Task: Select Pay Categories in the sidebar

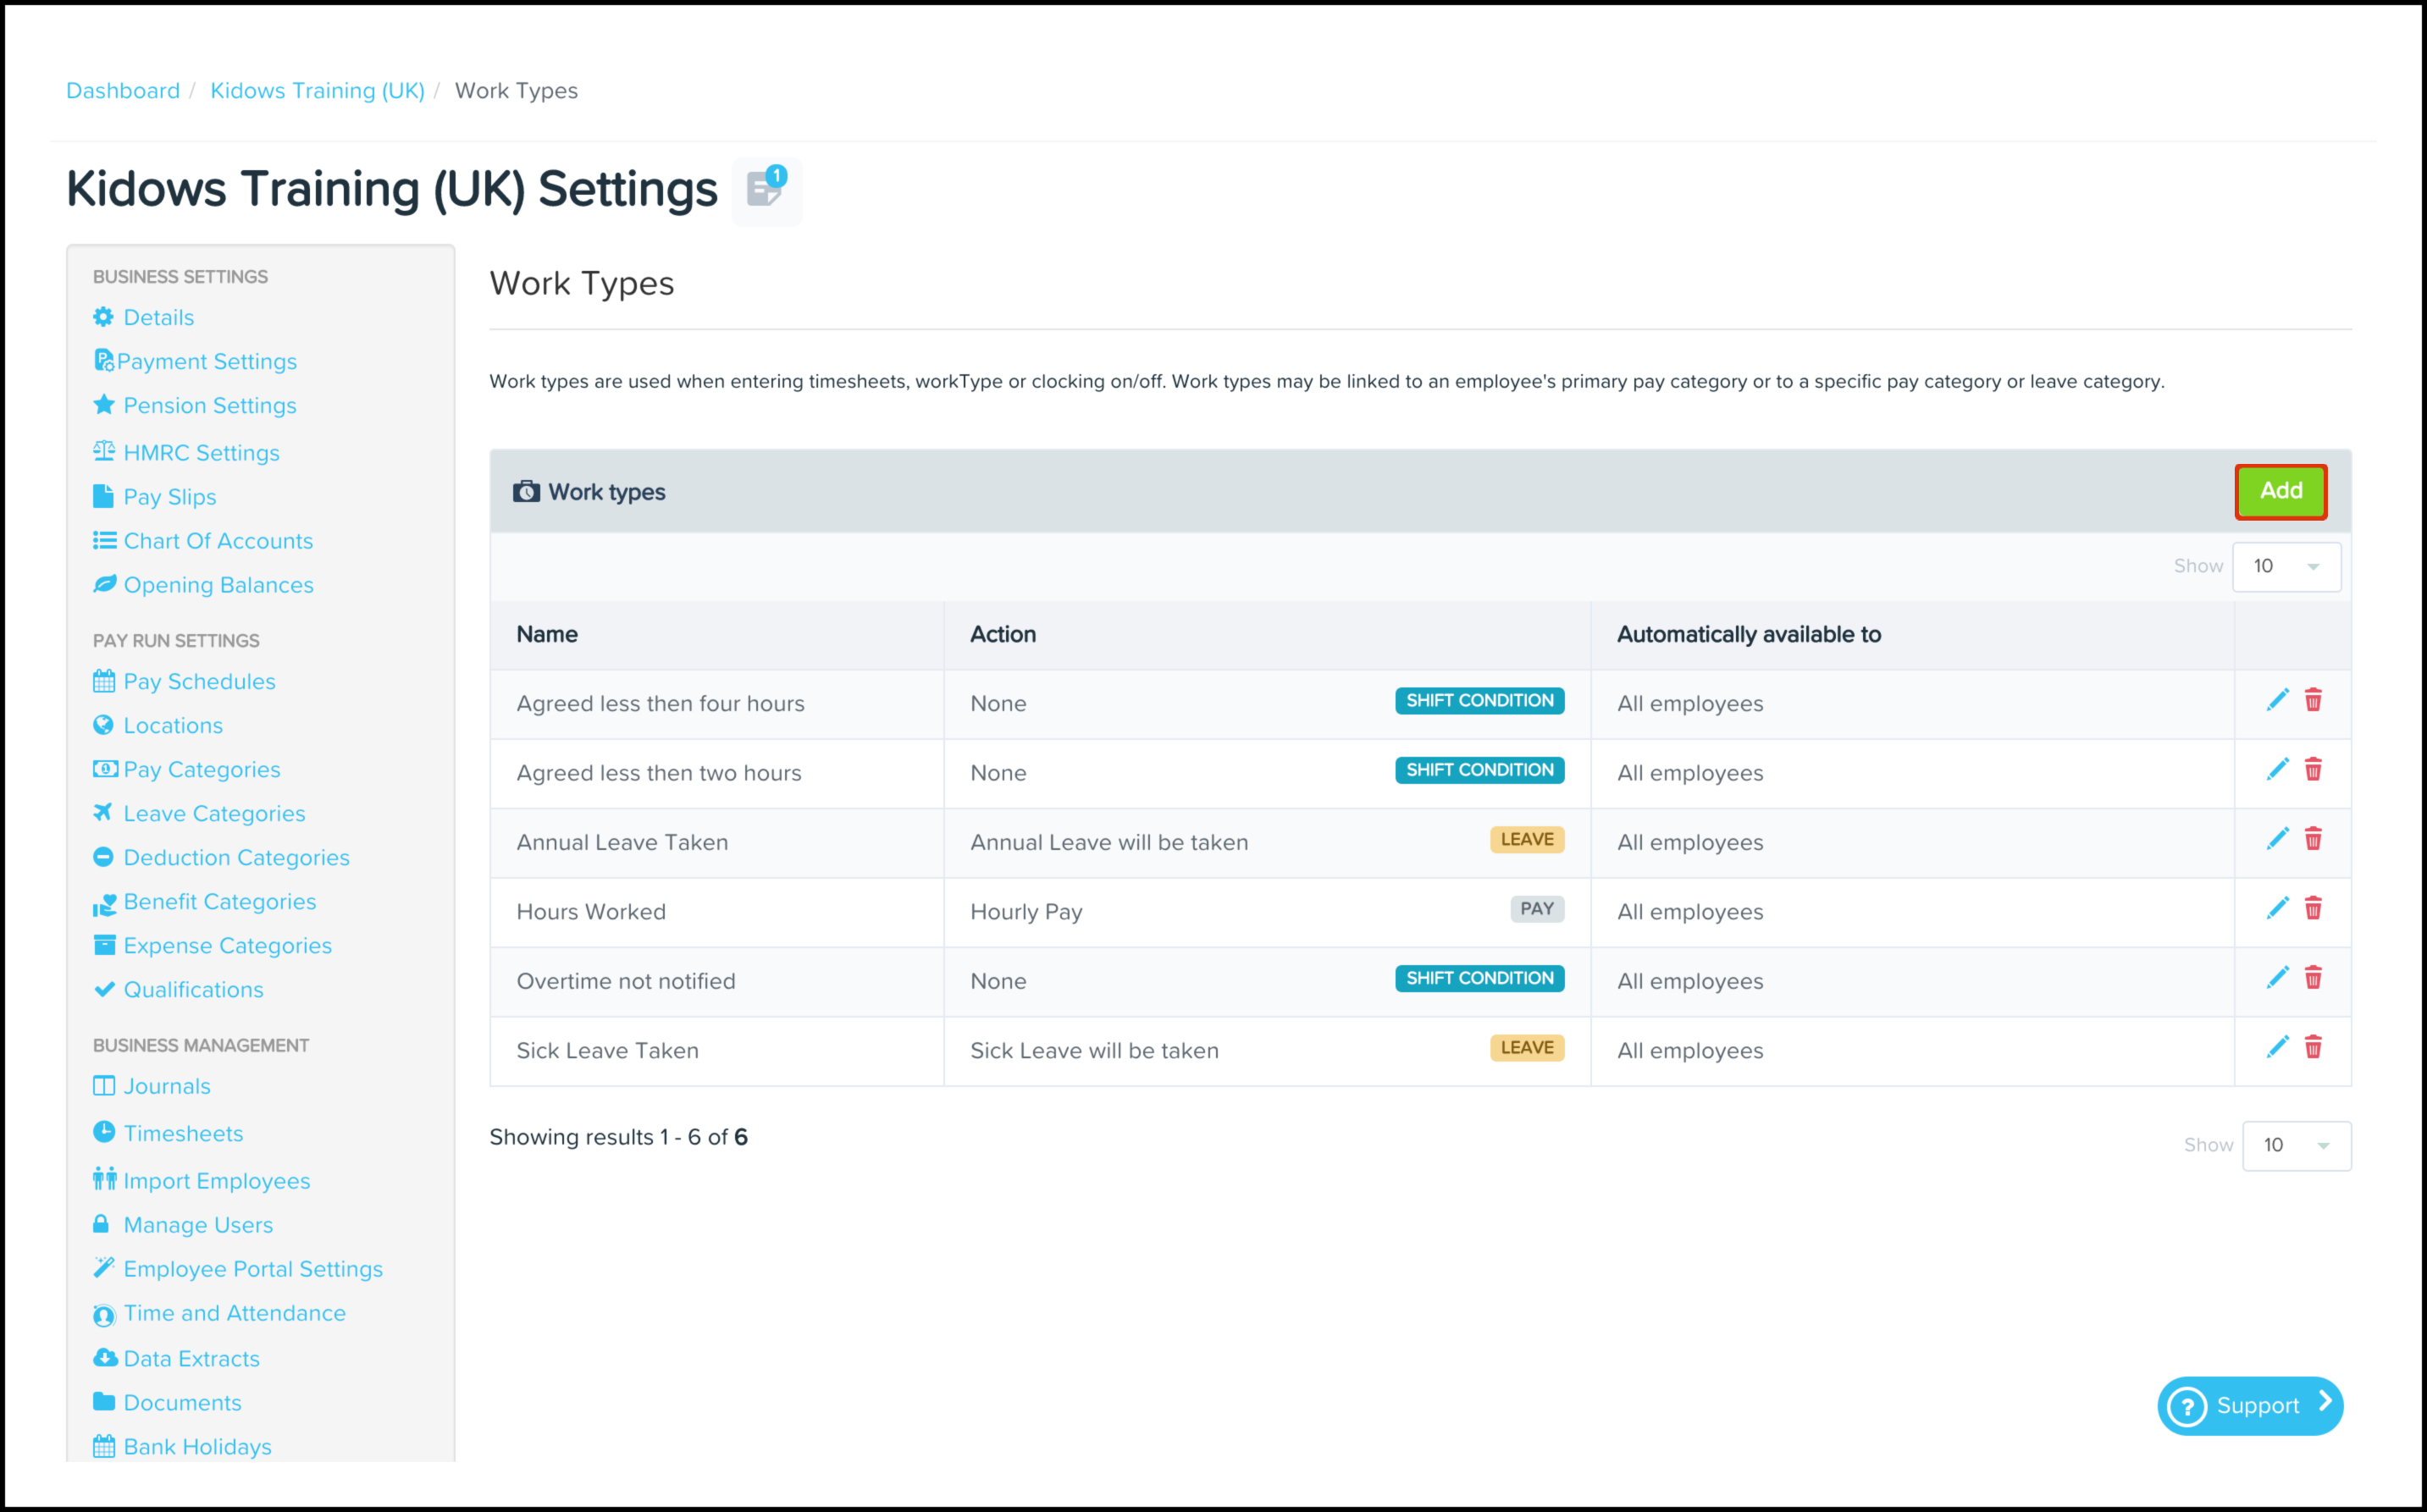Action: point(202,770)
